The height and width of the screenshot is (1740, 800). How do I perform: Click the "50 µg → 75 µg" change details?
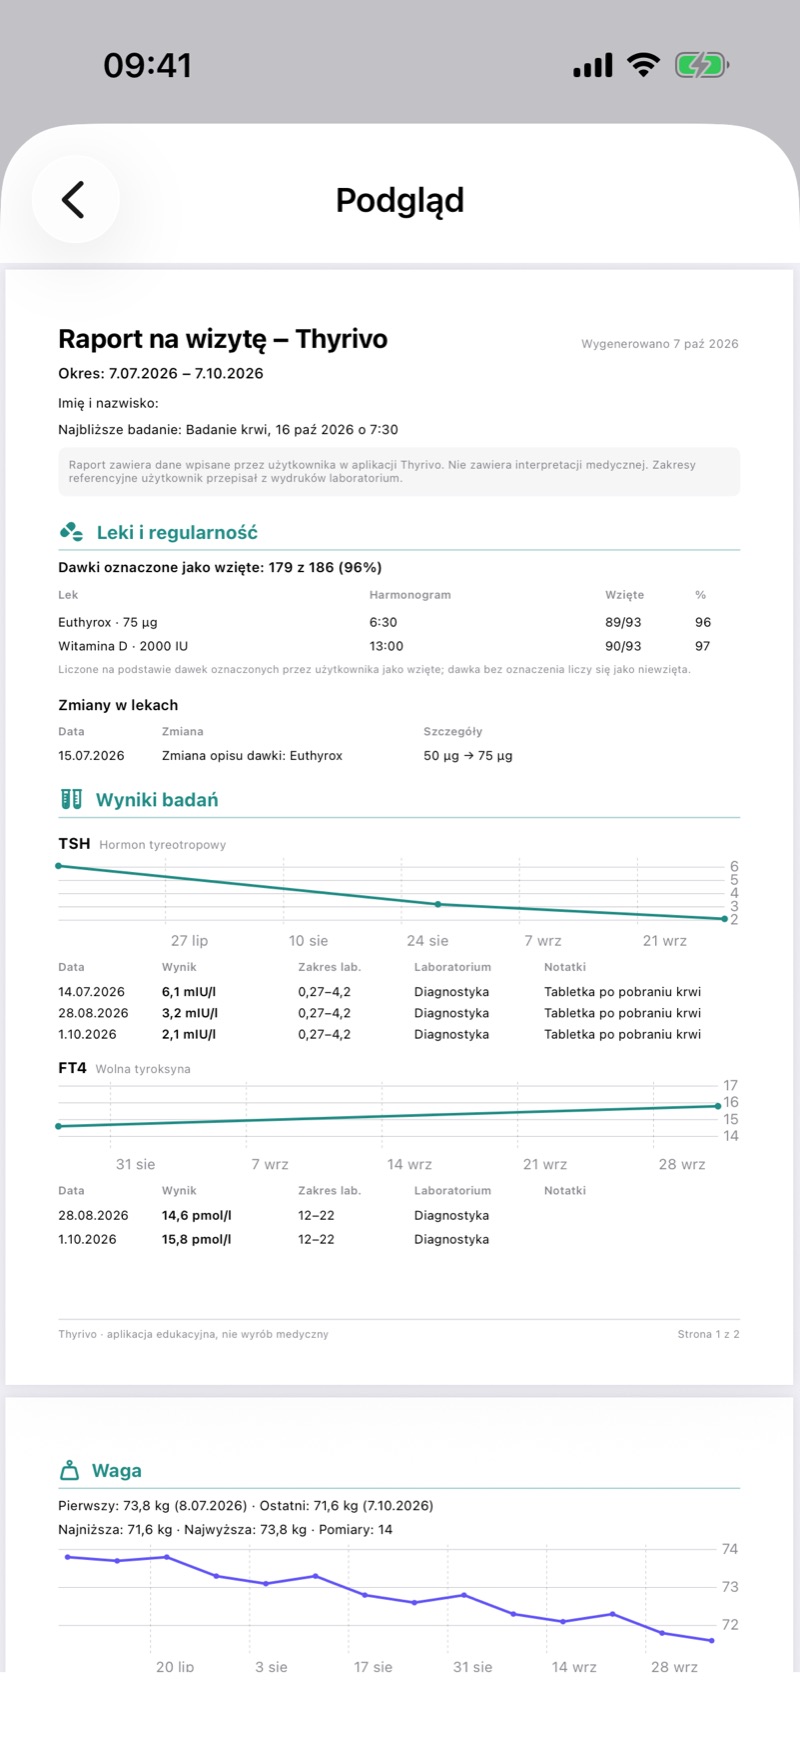coord(468,756)
